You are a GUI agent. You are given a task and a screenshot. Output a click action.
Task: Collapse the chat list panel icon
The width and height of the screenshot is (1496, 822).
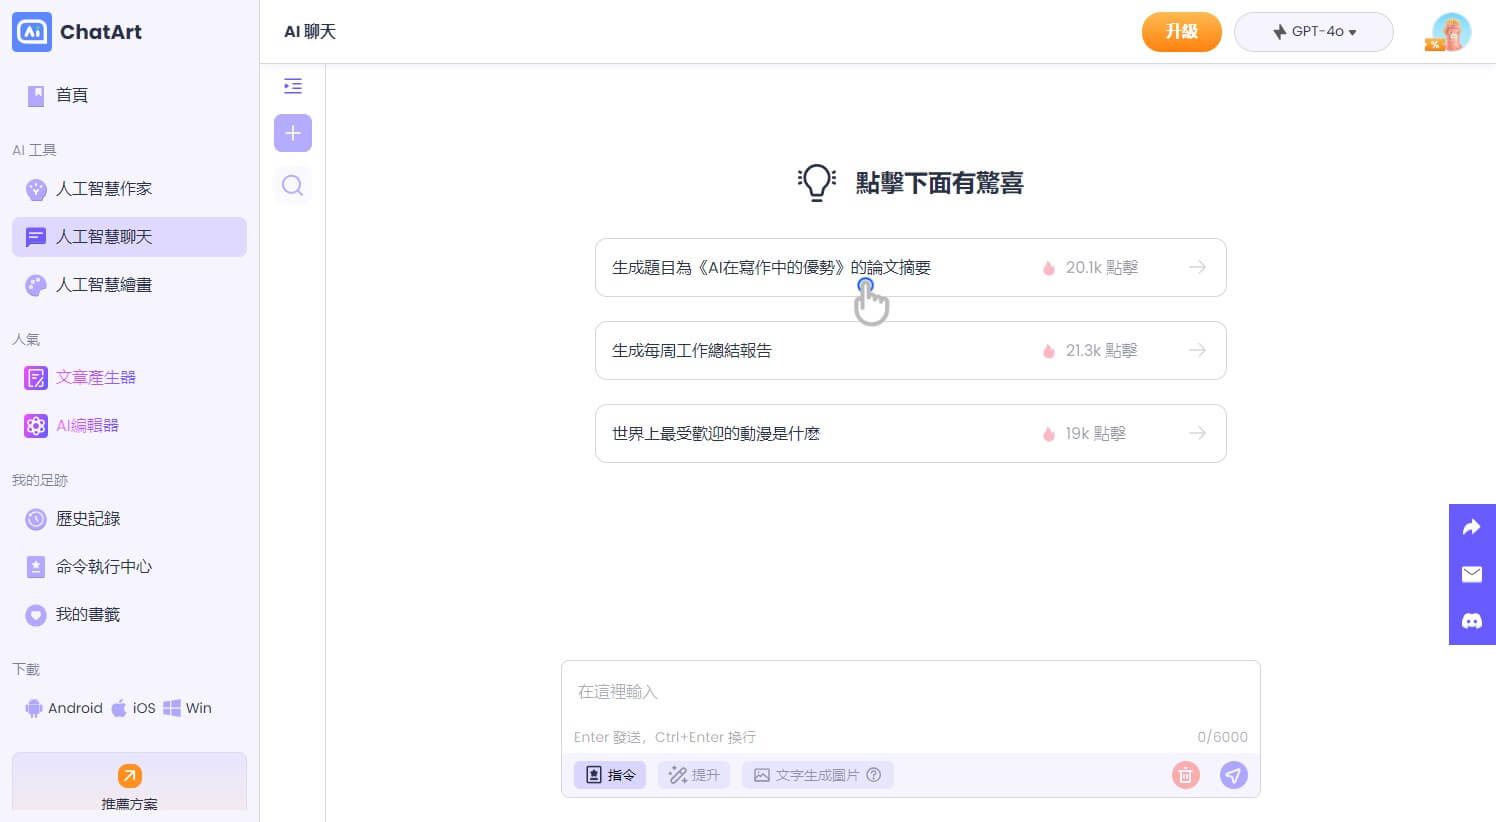click(293, 86)
